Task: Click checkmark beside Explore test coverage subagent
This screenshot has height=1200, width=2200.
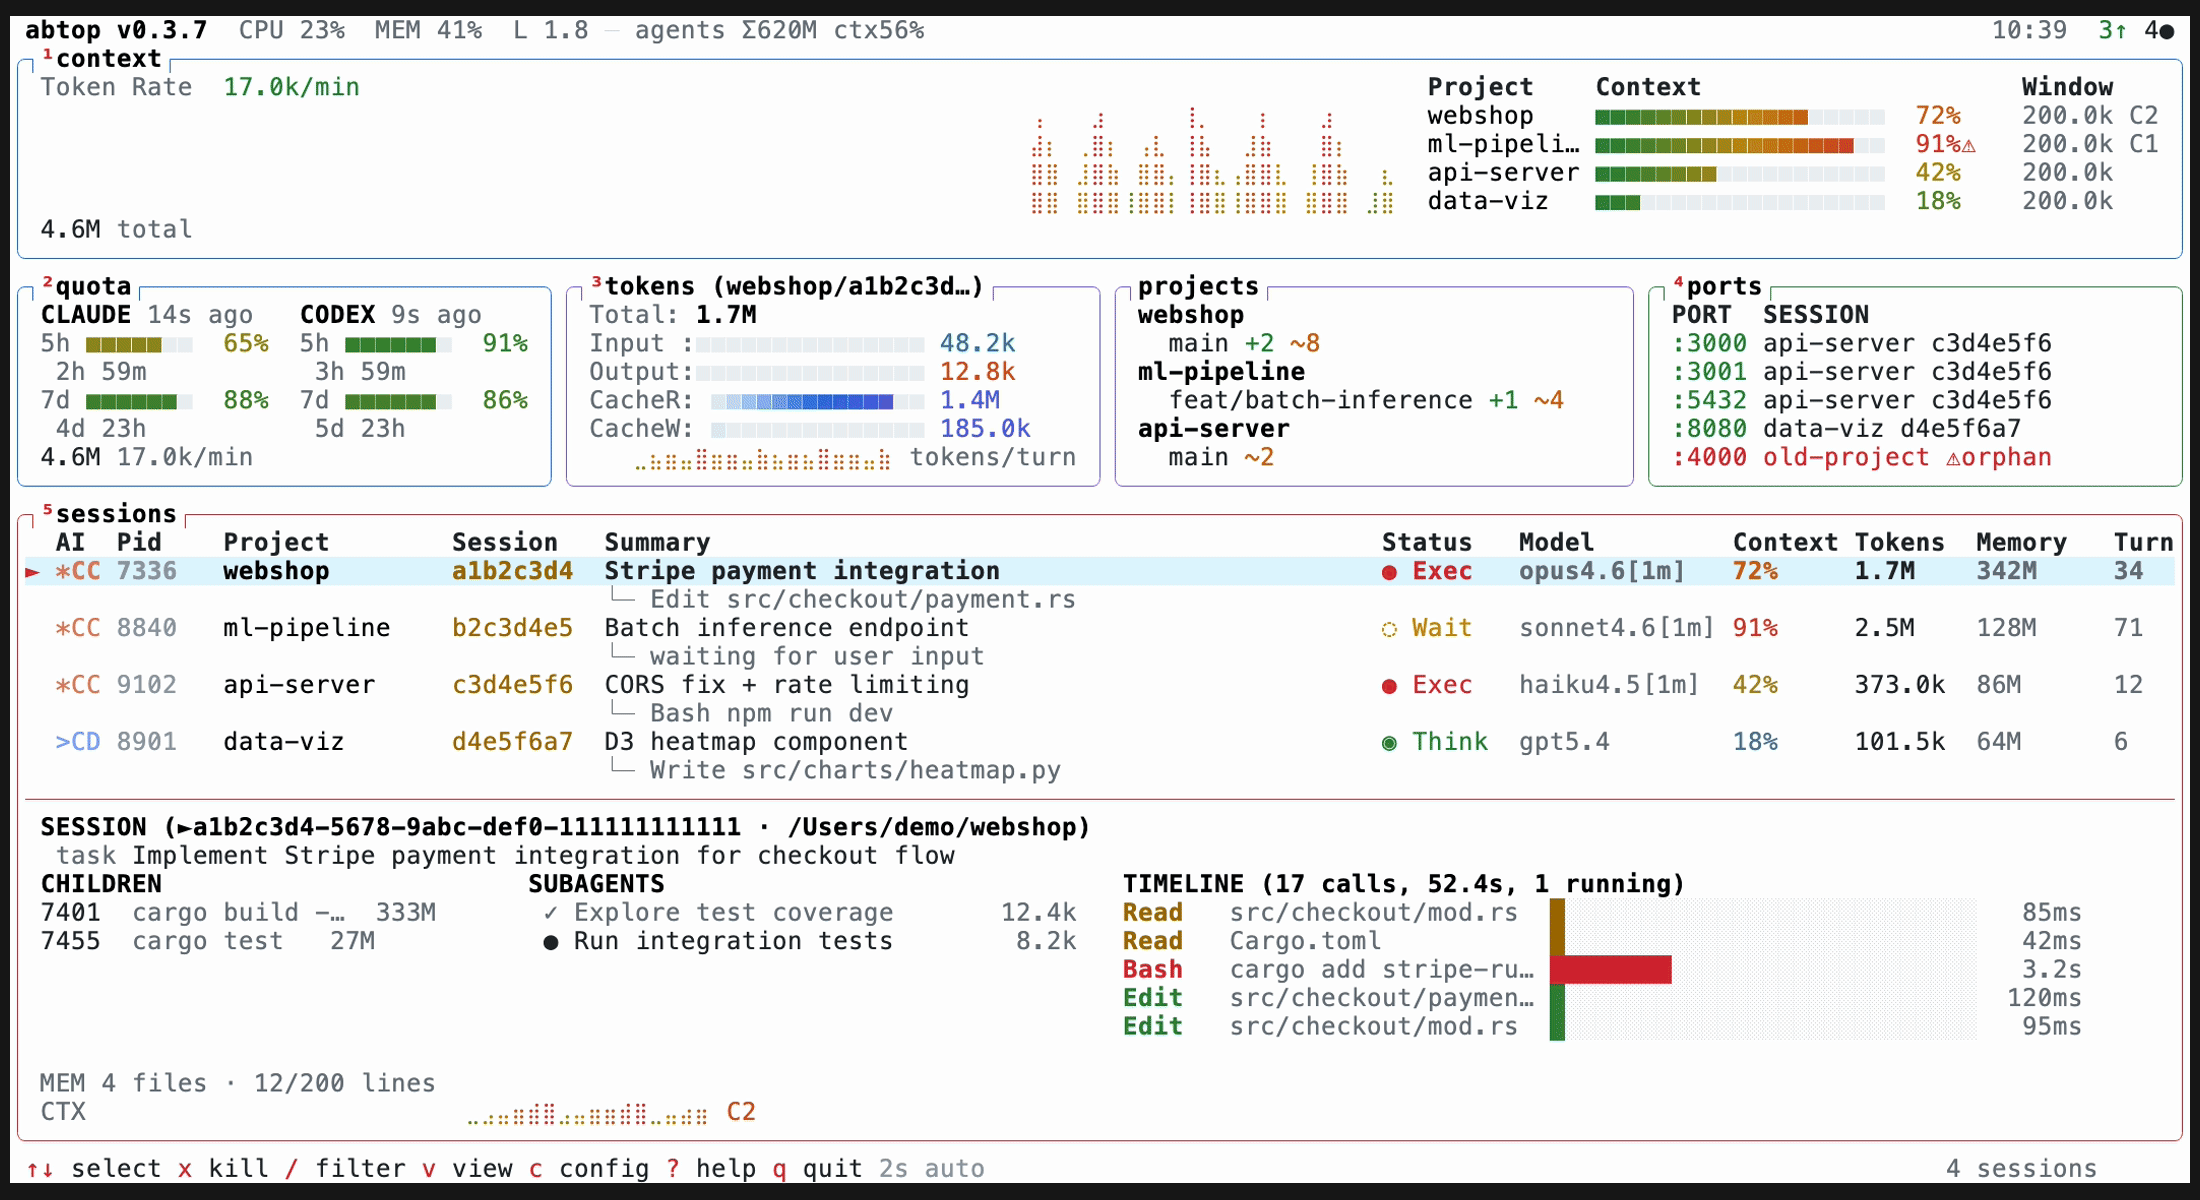Action: 550,913
